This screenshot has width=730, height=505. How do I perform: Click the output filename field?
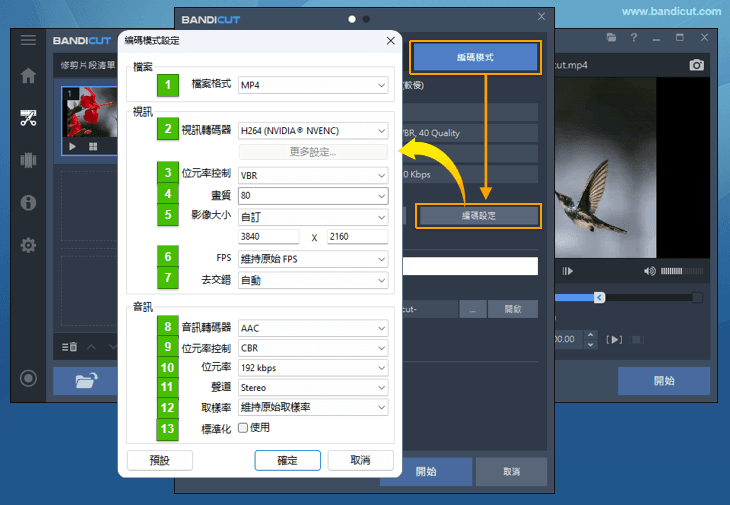click(470, 266)
